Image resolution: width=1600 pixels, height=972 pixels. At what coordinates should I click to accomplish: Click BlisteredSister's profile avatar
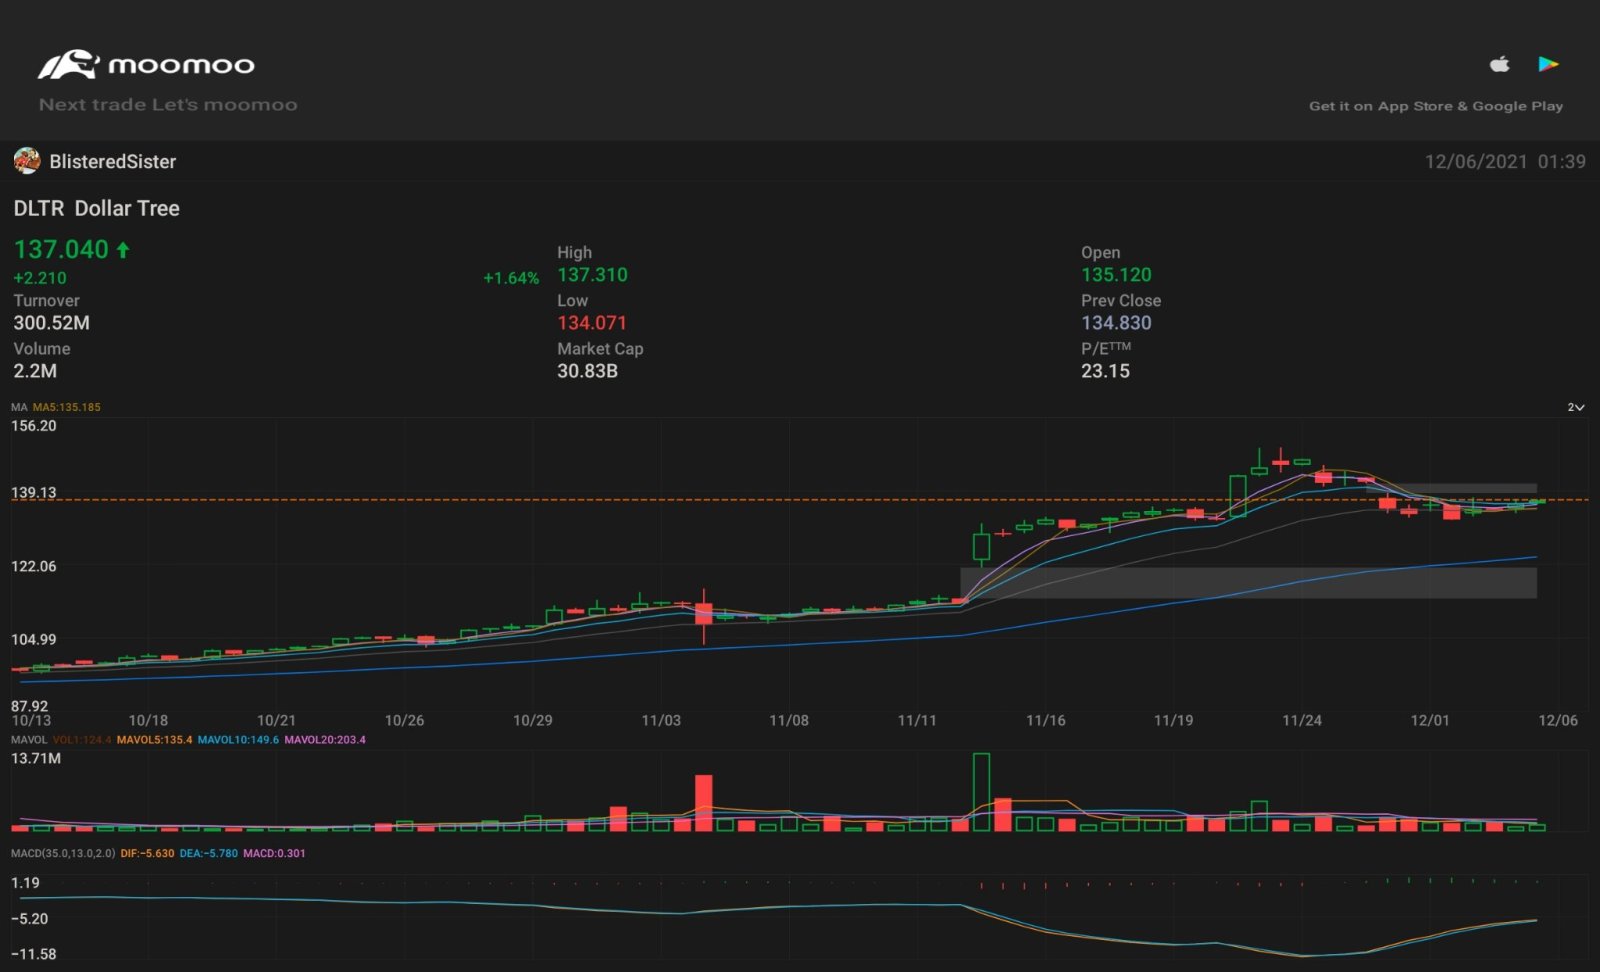pos(27,161)
